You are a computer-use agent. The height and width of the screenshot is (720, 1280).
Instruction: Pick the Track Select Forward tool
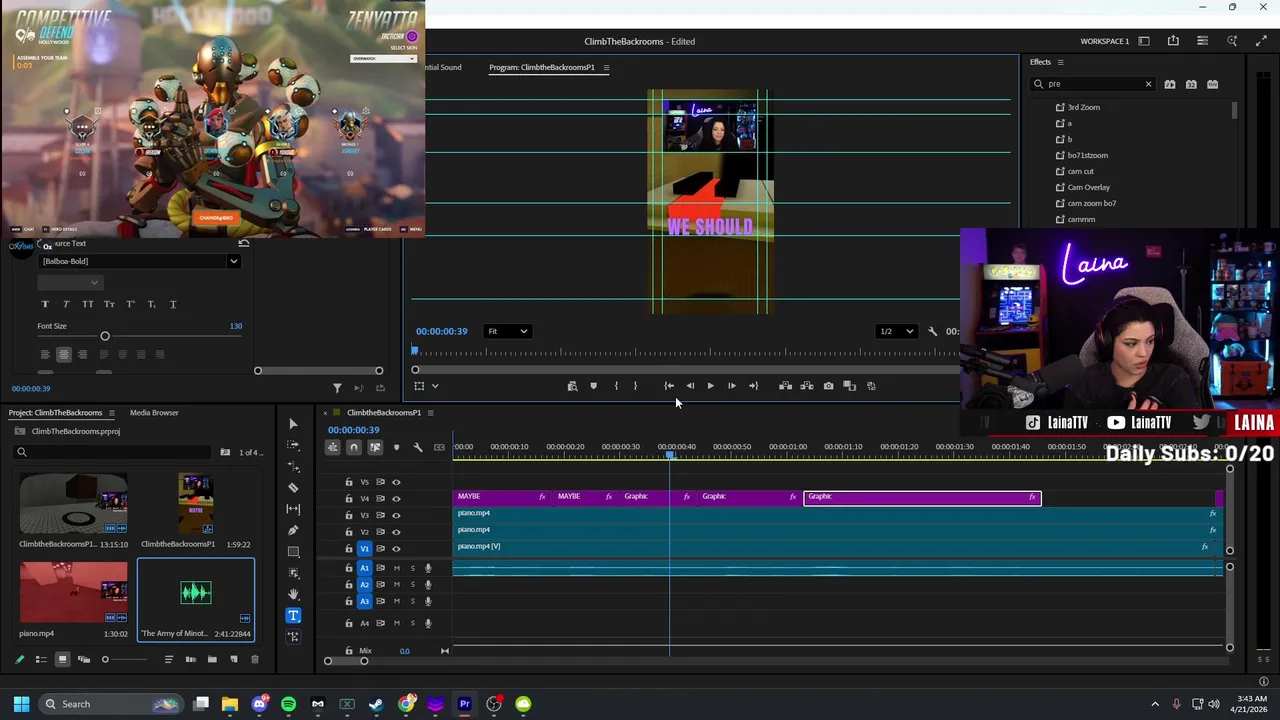[293, 446]
